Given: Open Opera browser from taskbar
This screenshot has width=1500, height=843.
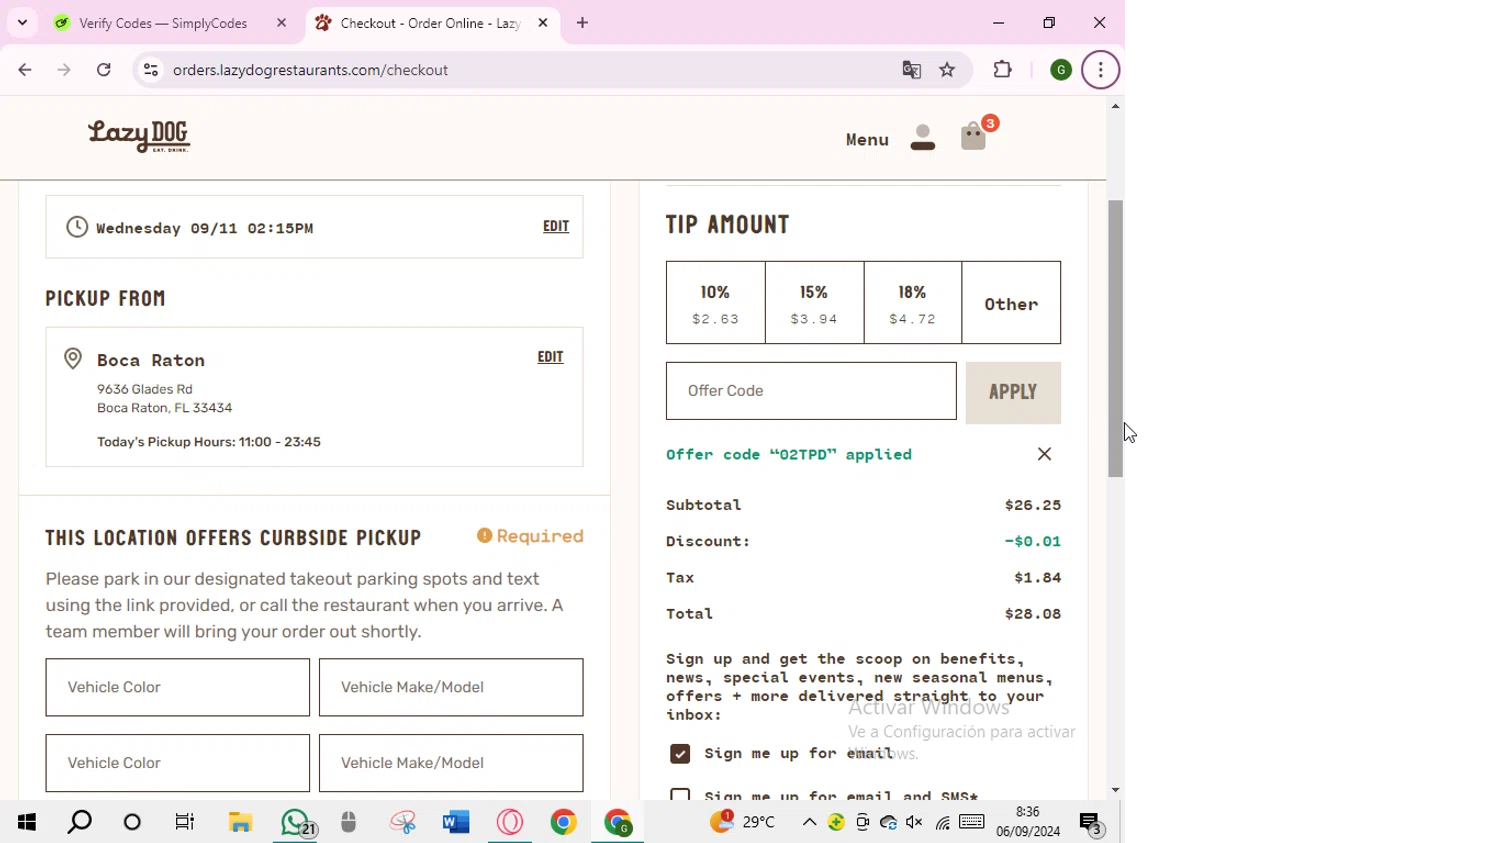Looking at the screenshot, I should coord(510,822).
